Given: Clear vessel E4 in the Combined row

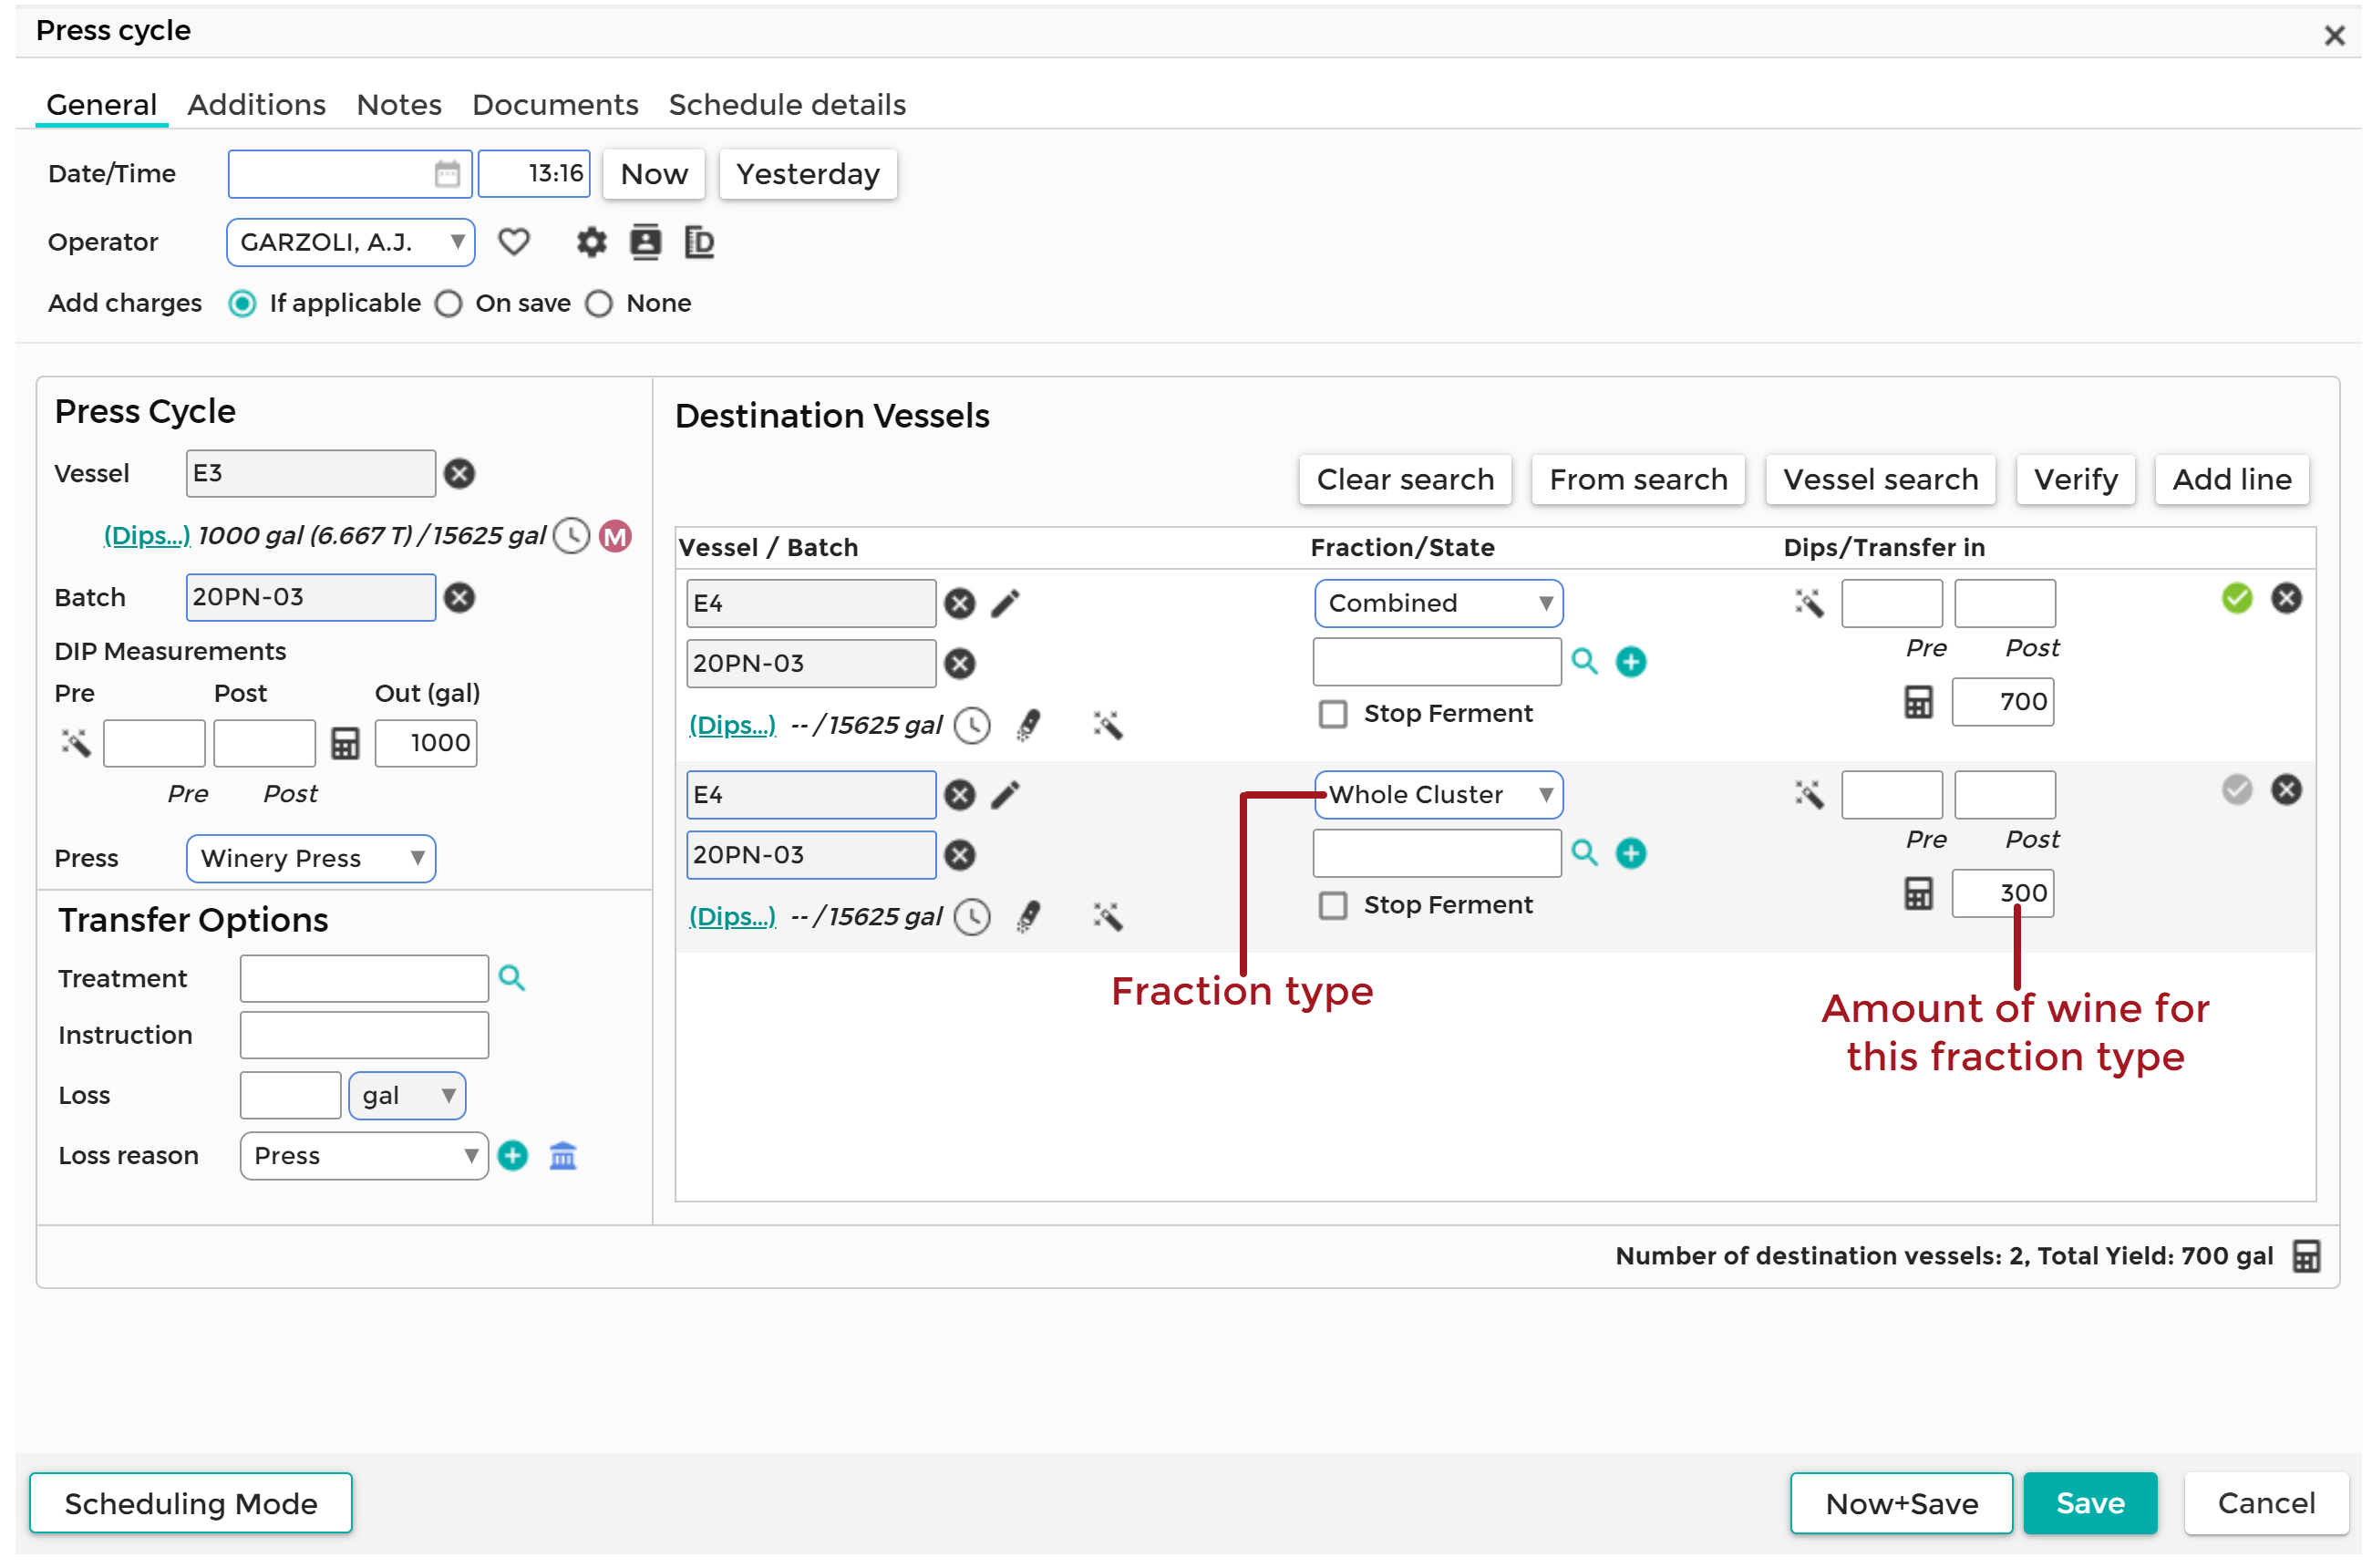Looking at the screenshot, I should (960, 604).
